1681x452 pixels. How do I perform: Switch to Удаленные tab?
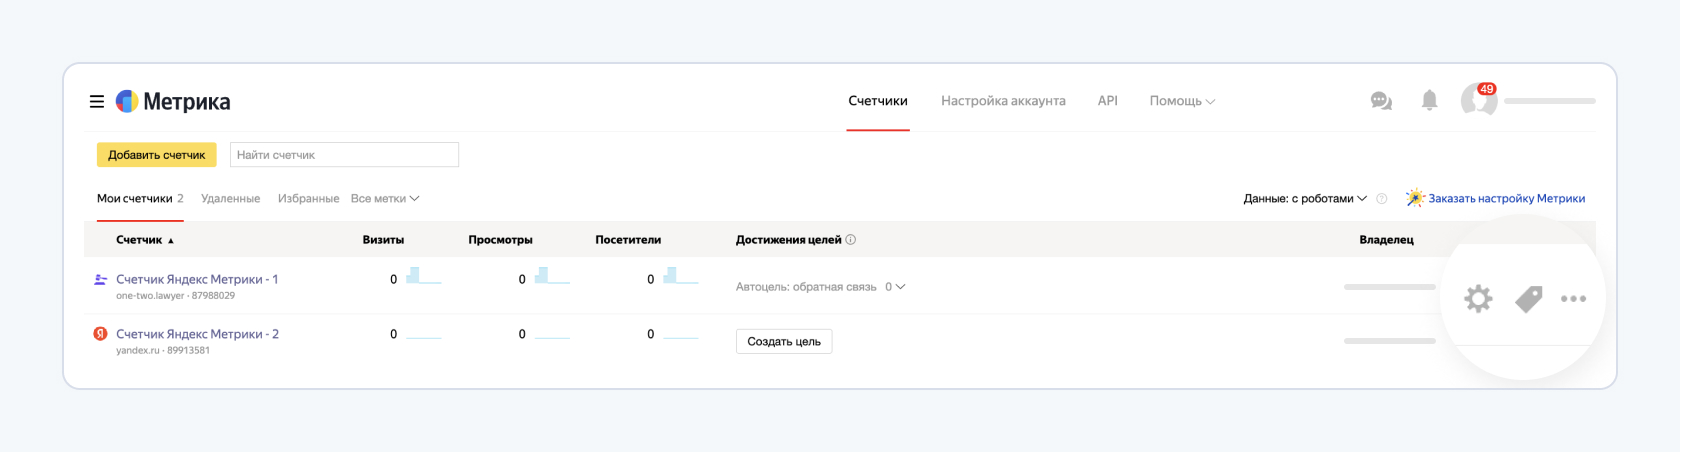(230, 198)
